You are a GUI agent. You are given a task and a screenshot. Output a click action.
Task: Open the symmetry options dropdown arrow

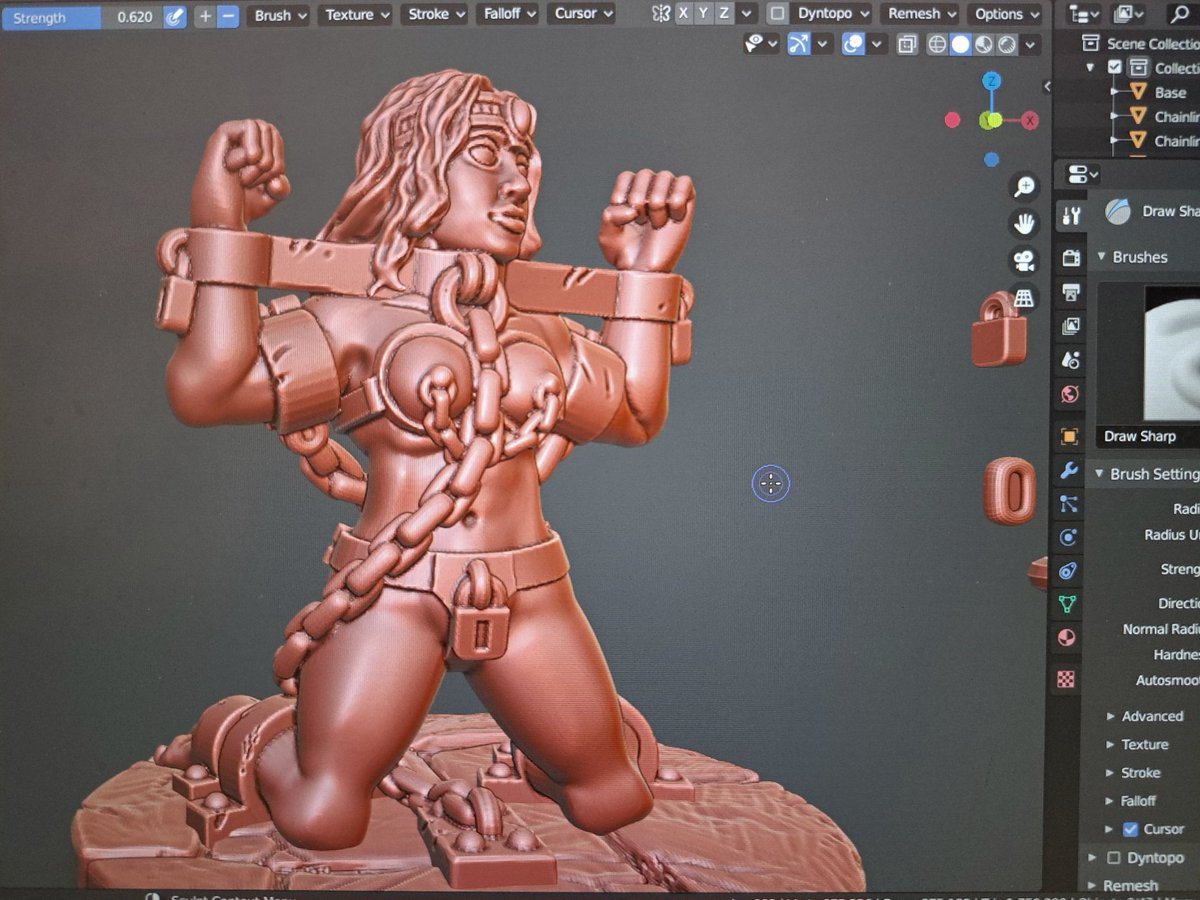[x=746, y=14]
